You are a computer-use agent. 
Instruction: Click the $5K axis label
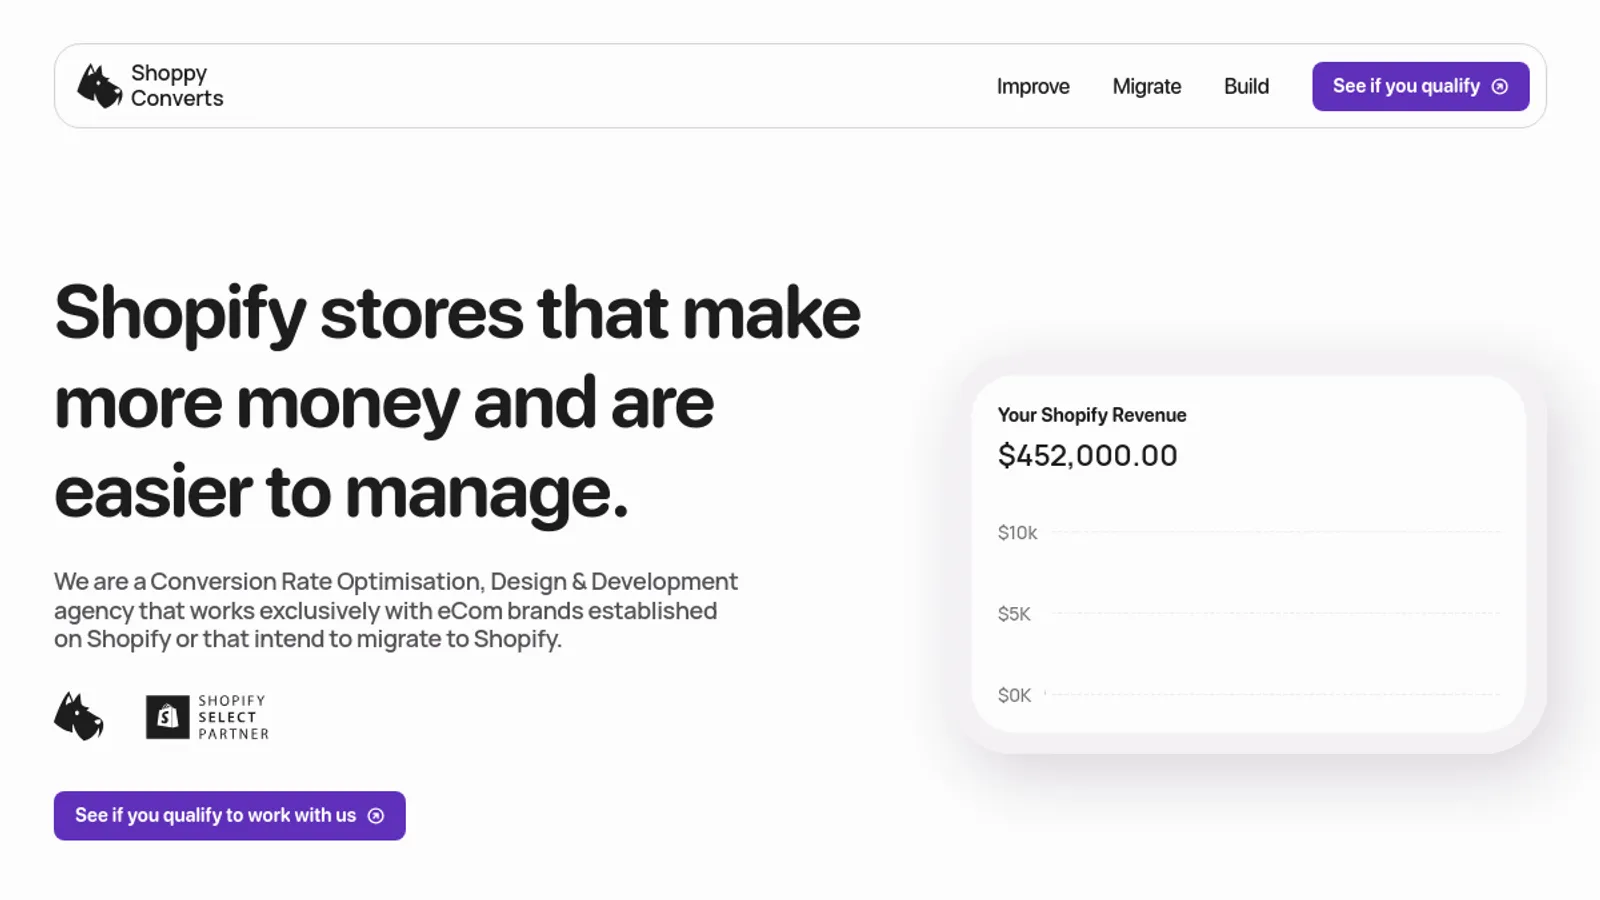(x=1014, y=614)
